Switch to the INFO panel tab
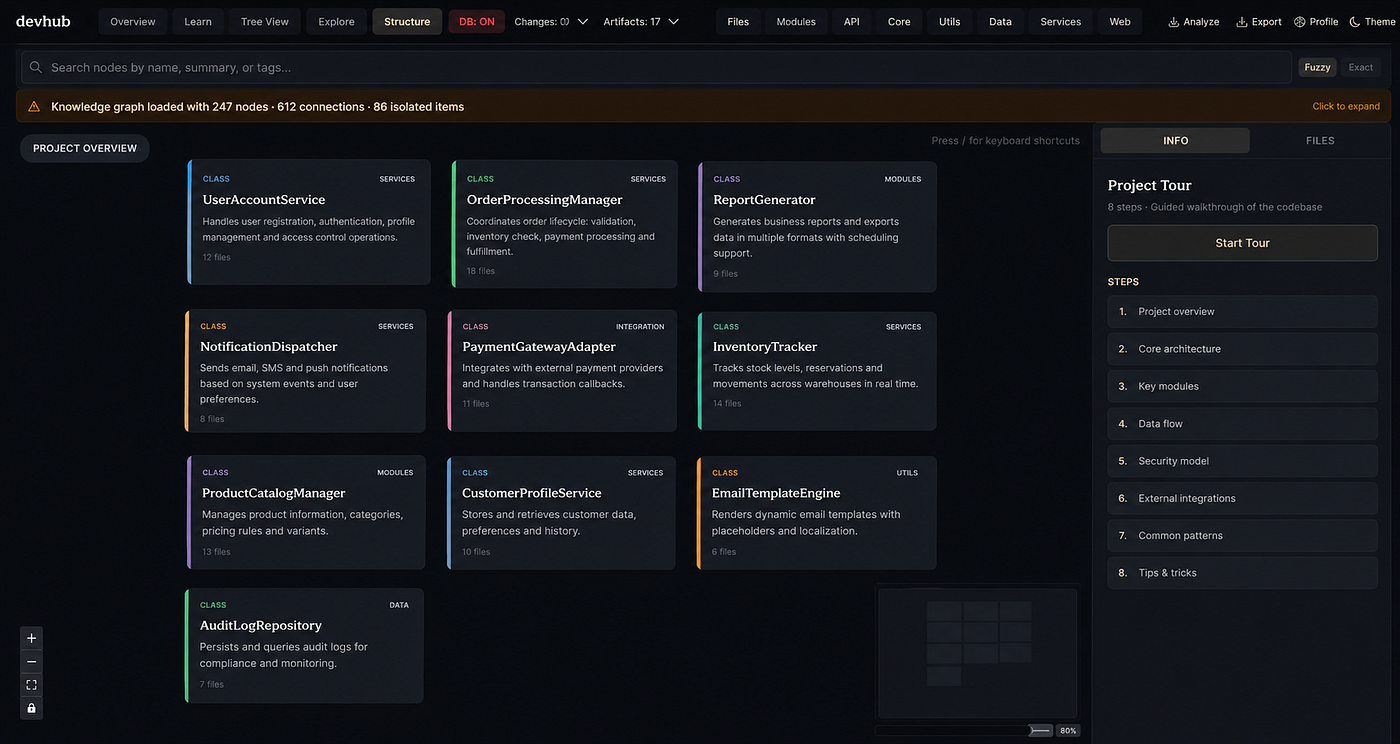The width and height of the screenshot is (1400, 744). pyautogui.click(x=1175, y=140)
